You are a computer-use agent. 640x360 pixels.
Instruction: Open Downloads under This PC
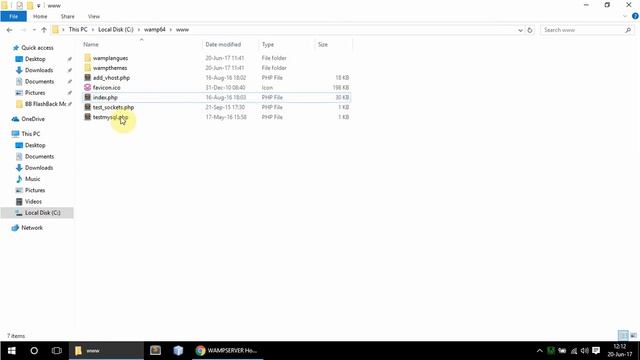(39, 168)
